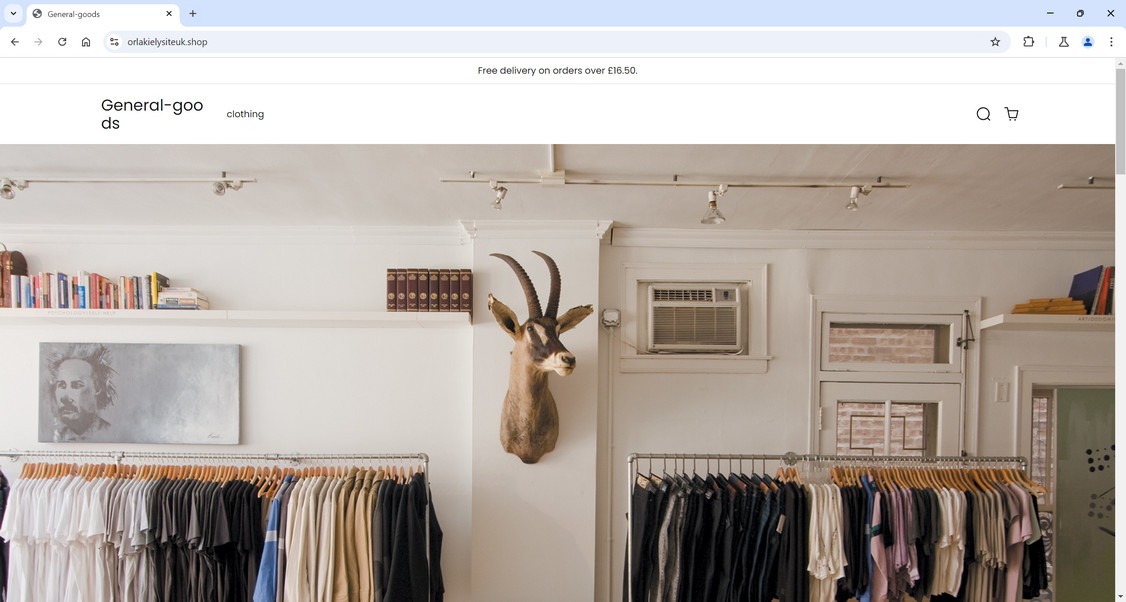Close the General-goods tab

(169, 14)
